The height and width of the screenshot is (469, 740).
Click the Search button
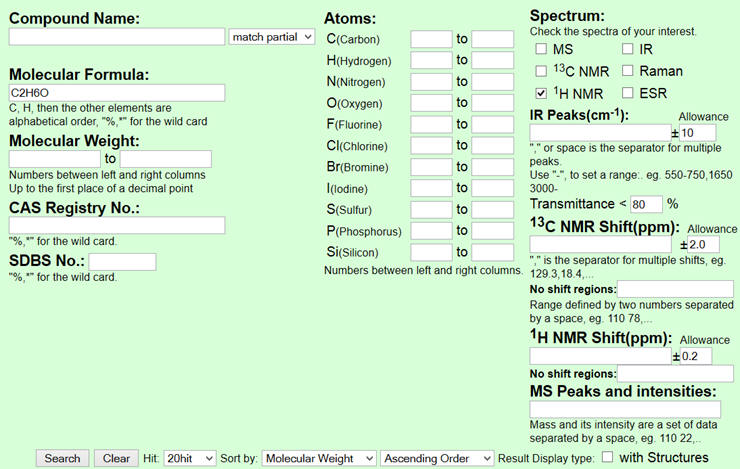(x=62, y=458)
